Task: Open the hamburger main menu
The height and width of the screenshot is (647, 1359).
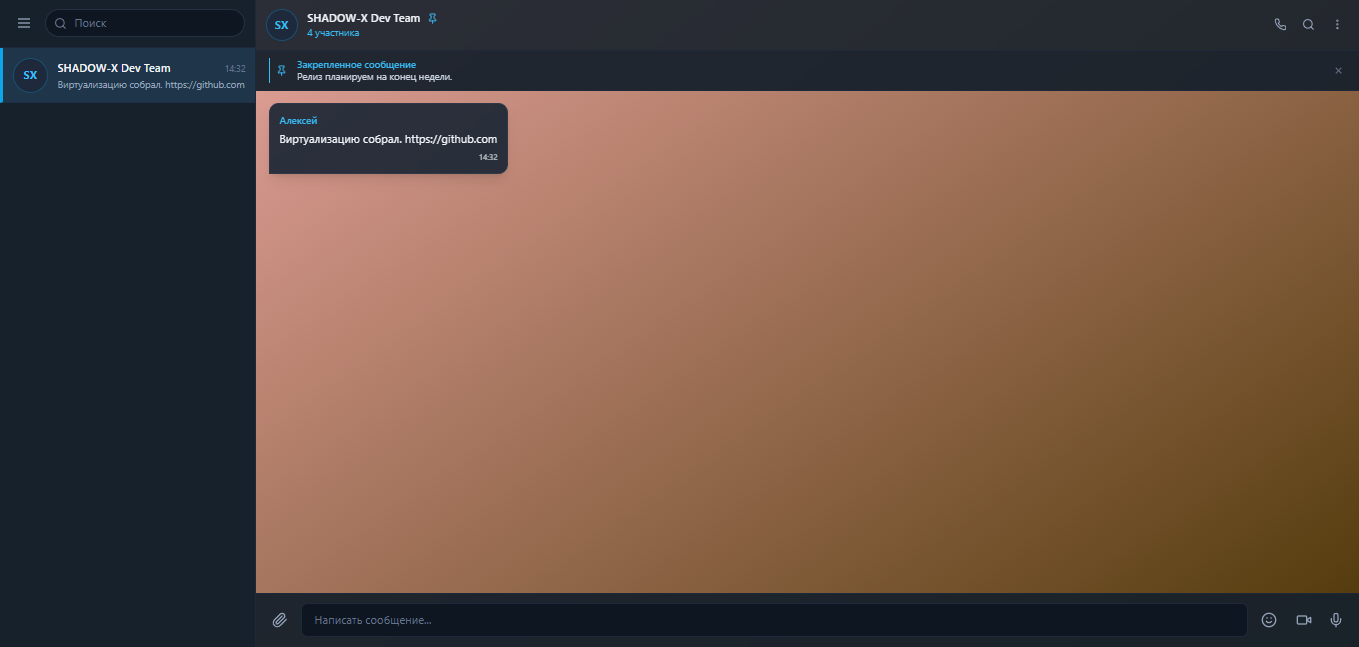Action: (x=24, y=23)
